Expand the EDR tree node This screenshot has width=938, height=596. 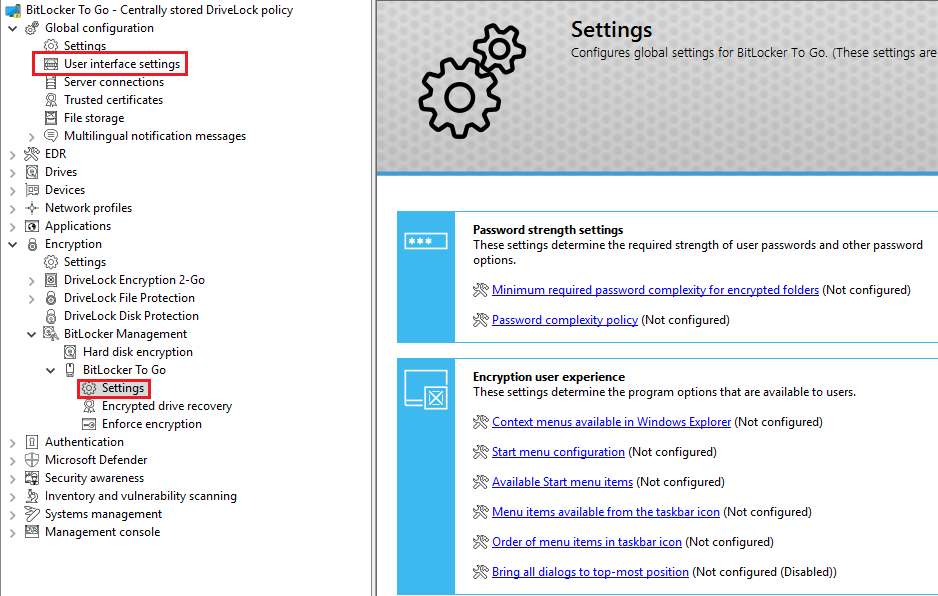13,155
